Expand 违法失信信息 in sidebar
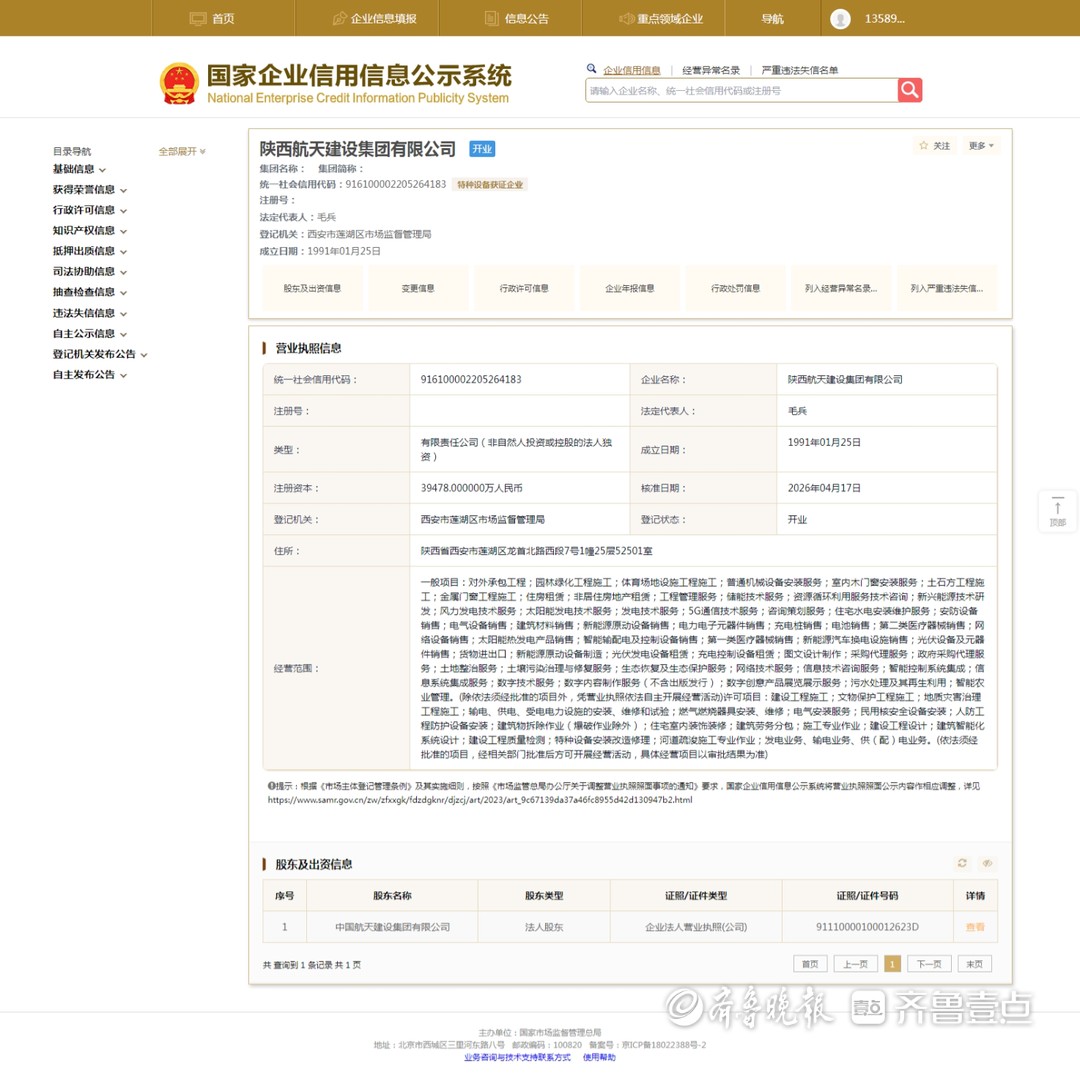 pos(90,313)
